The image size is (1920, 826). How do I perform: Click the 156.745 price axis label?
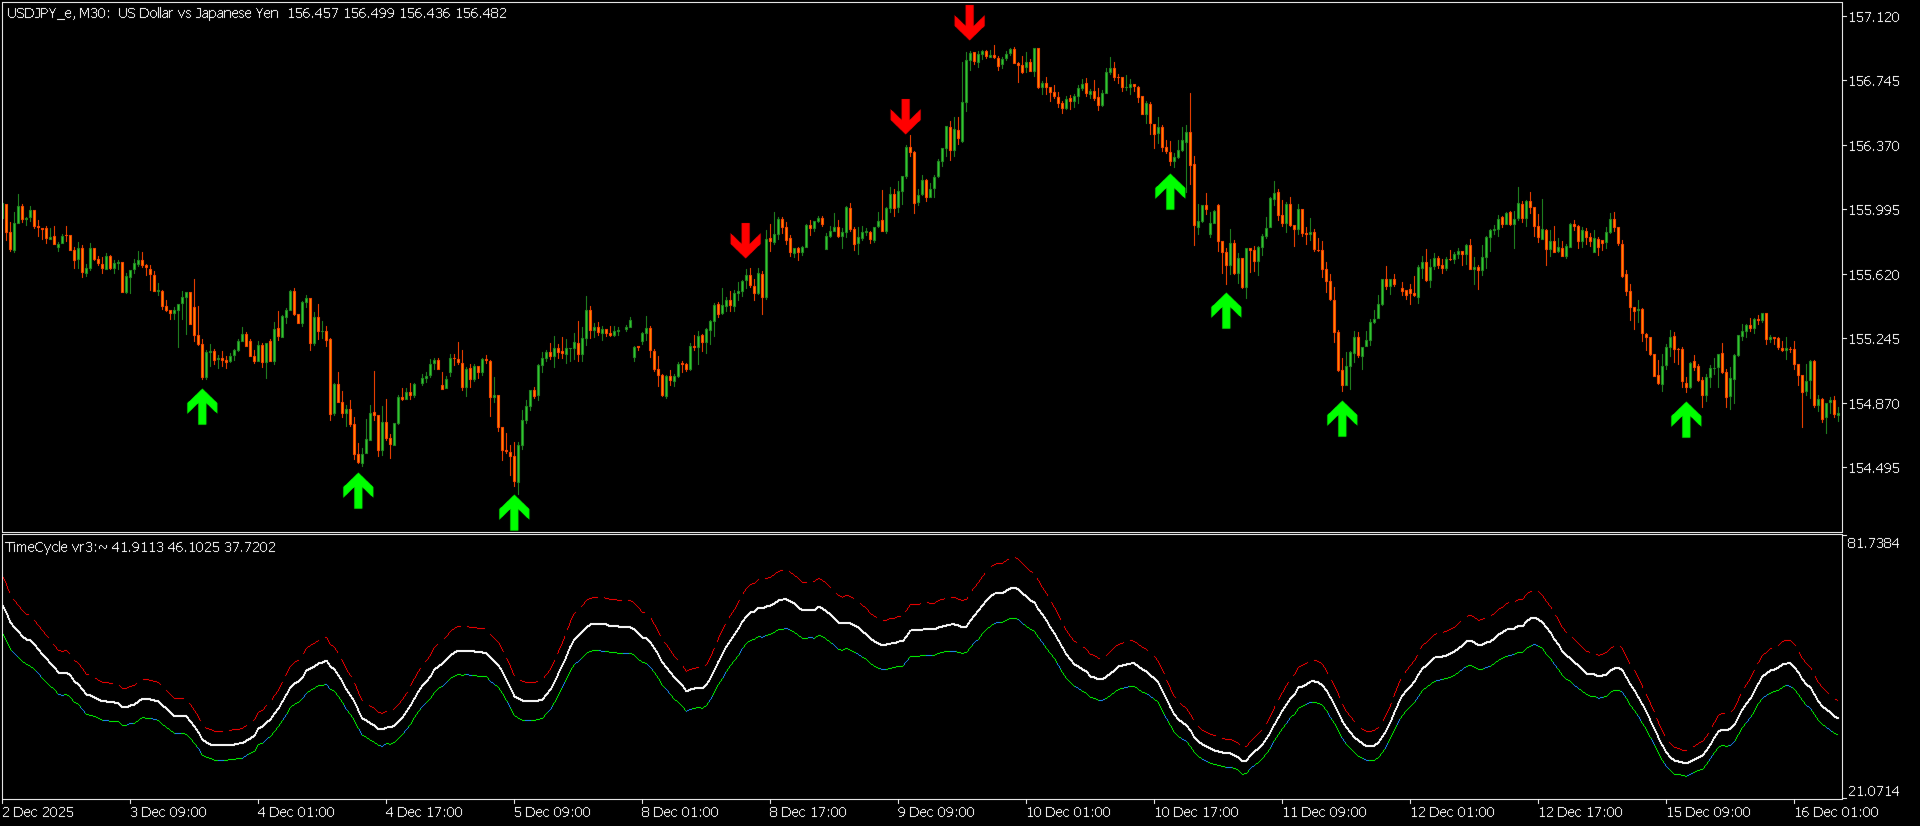pos(1873,81)
